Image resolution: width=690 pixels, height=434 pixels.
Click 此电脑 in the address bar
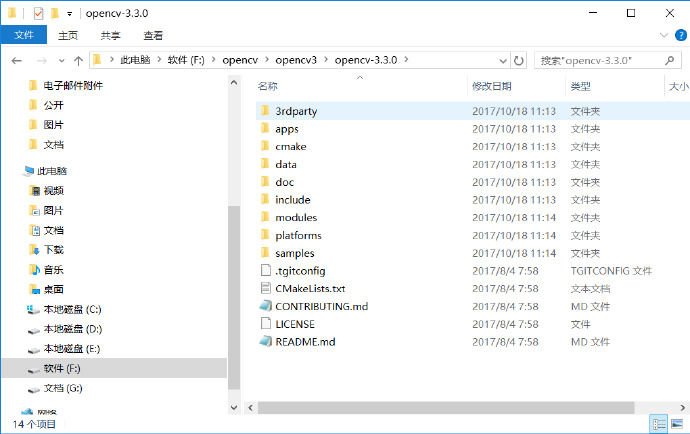tap(135, 60)
